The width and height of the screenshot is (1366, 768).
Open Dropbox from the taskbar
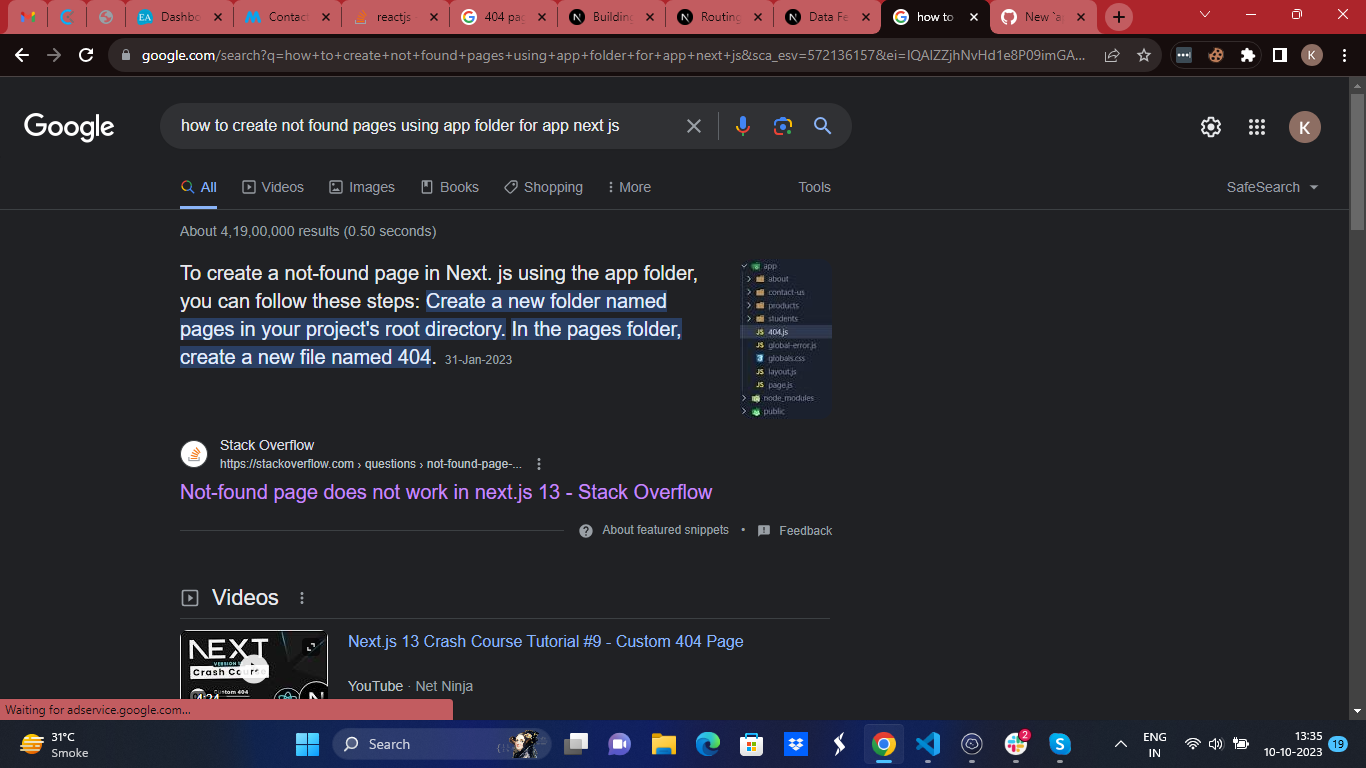click(x=796, y=744)
